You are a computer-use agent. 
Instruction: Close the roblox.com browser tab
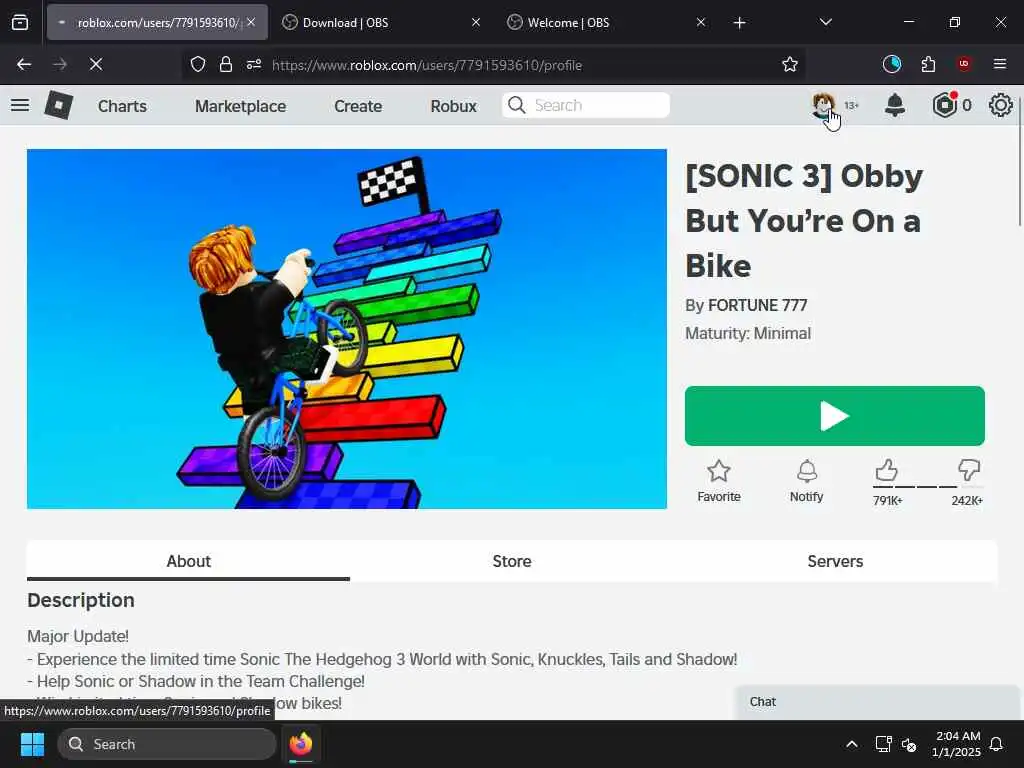pos(251,22)
